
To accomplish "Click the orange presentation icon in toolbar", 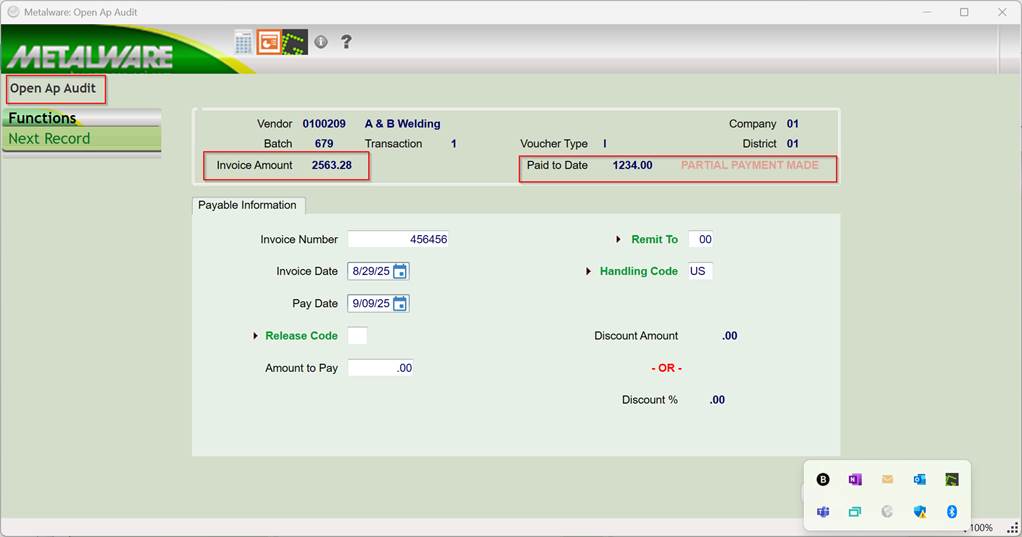I will tap(269, 42).
